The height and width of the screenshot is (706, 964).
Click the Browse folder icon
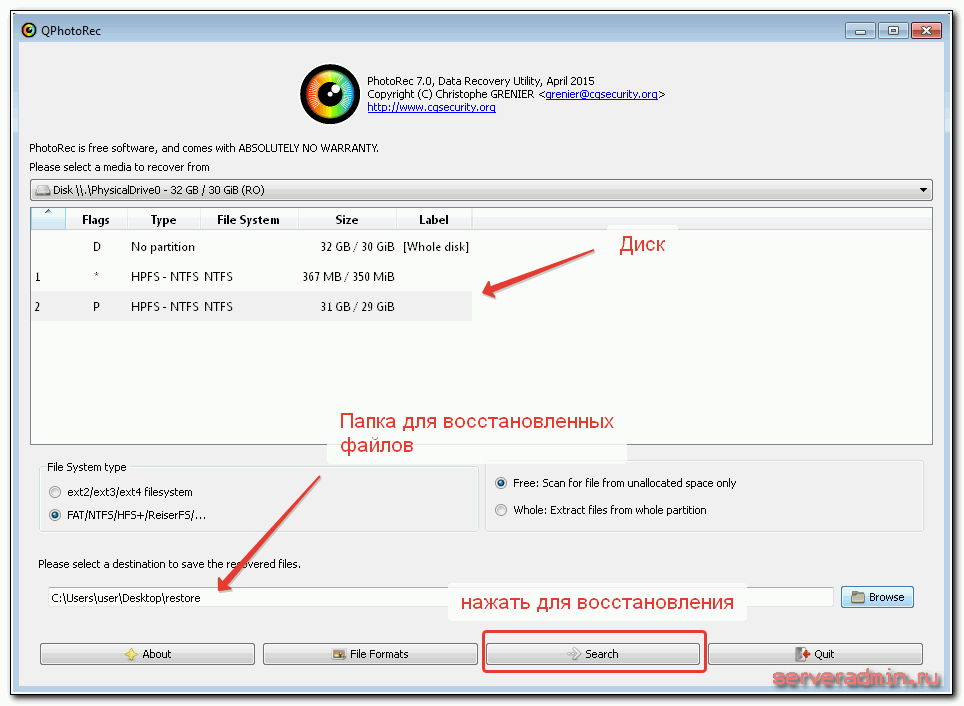click(x=857, y=598)
